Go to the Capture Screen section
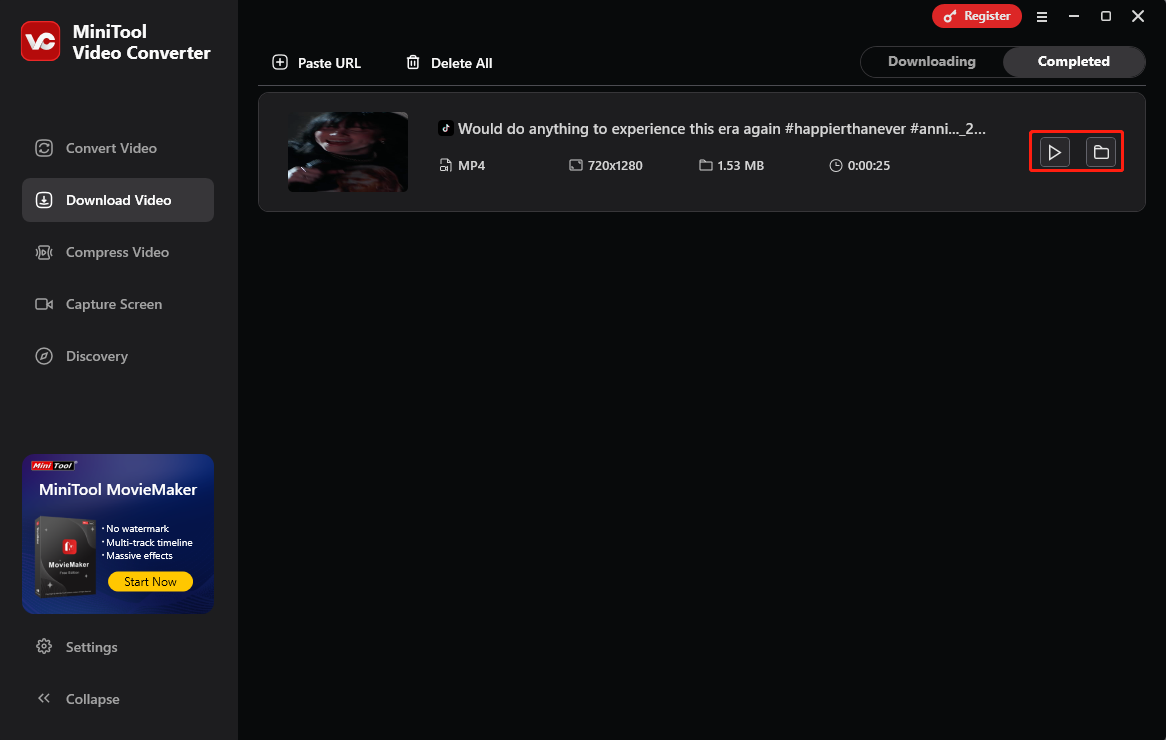 tap(117, 304)
